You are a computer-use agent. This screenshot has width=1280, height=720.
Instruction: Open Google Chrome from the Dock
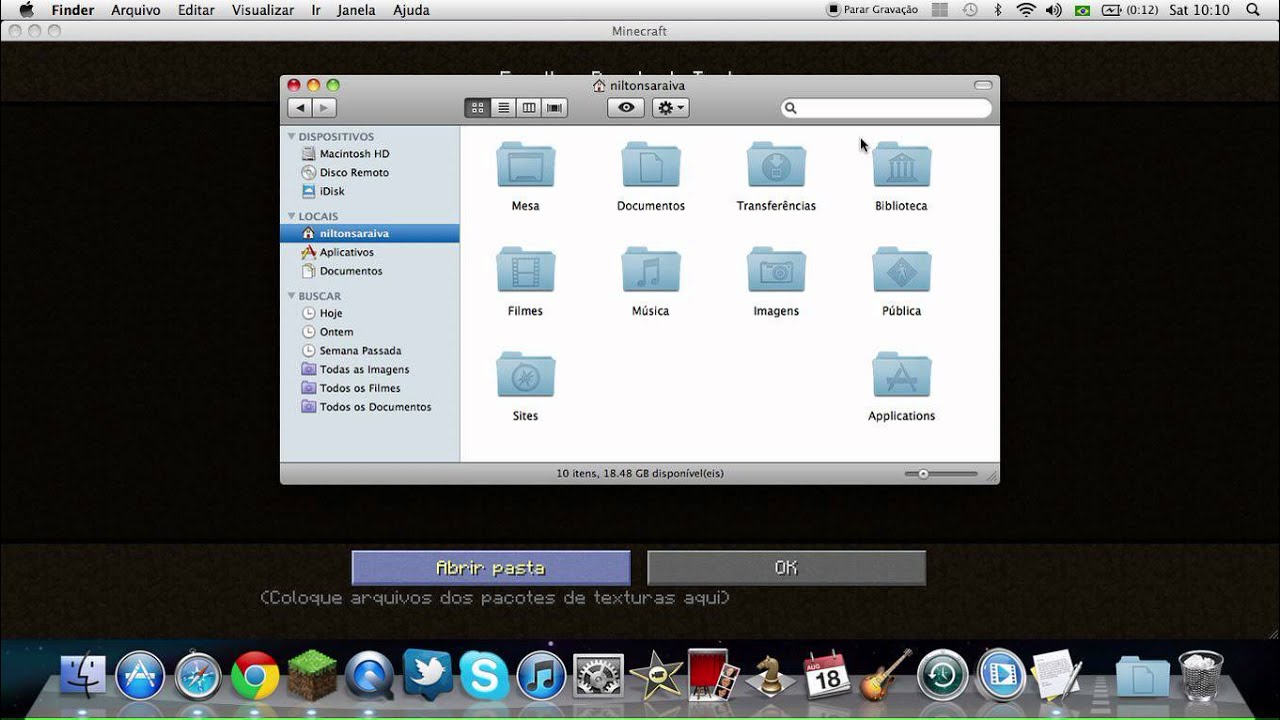(255, 676)
